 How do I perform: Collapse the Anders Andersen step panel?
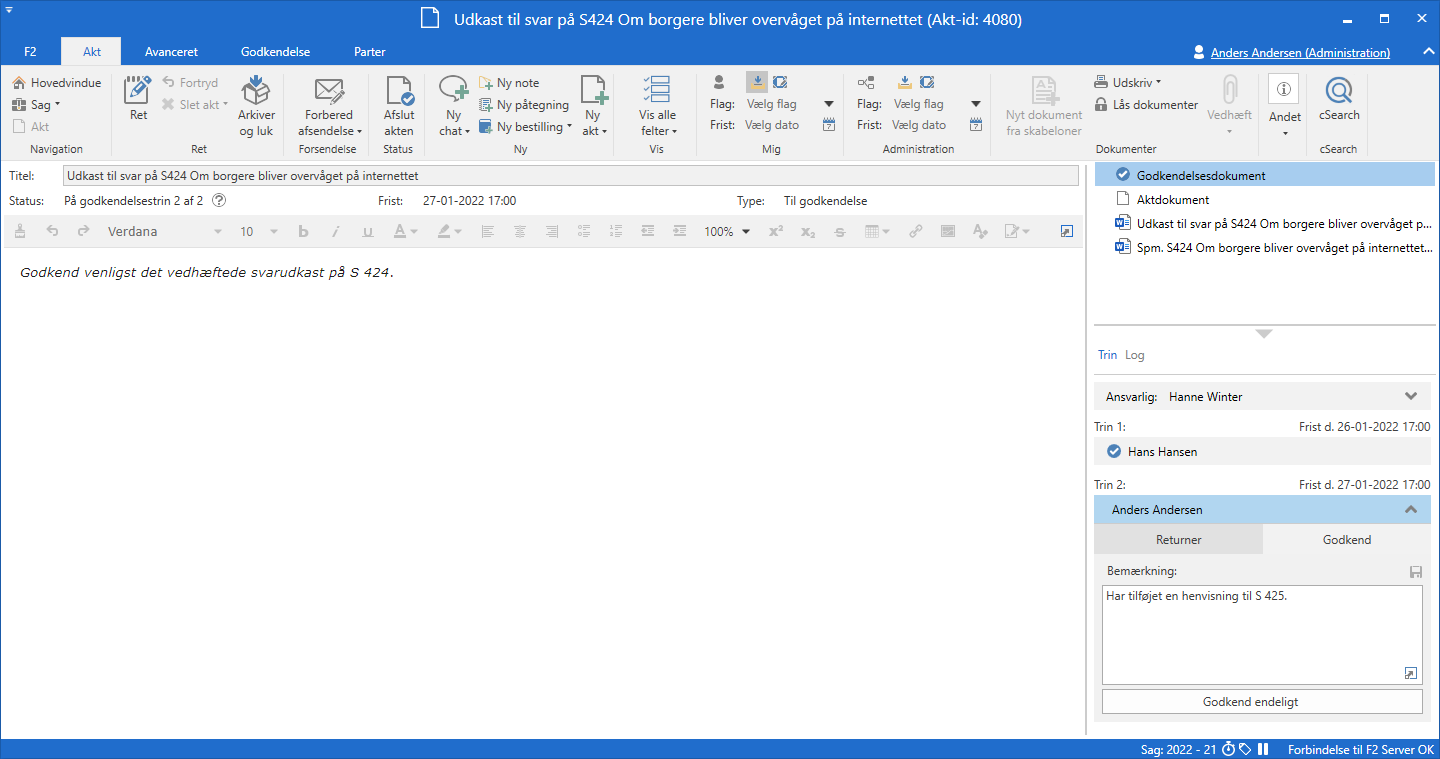click(1411, 510)
